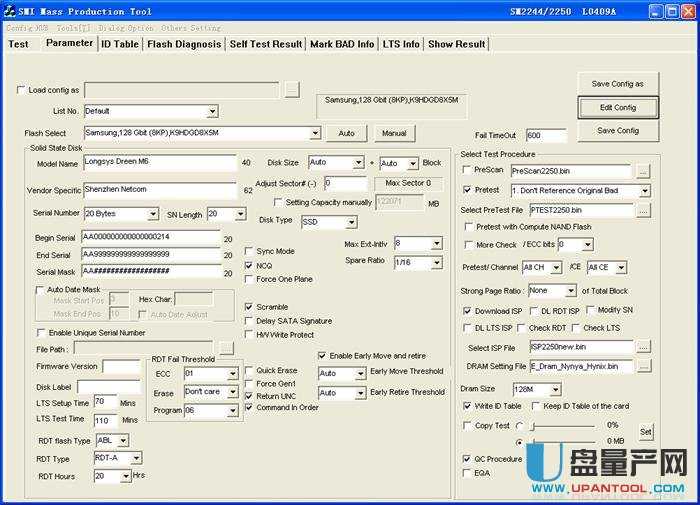This screenshot has height=505, width=700.
Task: Click browse button next to PreScan2250.bin
Action: [x=643, y=171]
